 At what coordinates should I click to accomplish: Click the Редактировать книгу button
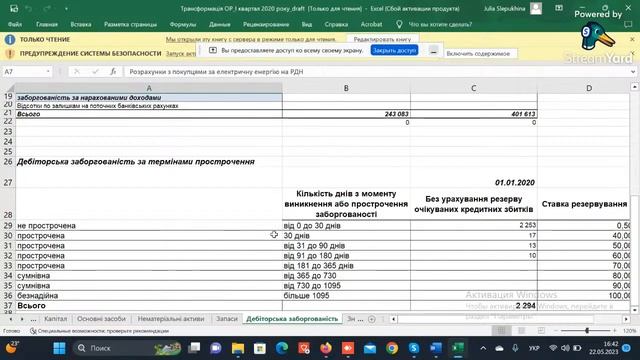coord(382,40)
